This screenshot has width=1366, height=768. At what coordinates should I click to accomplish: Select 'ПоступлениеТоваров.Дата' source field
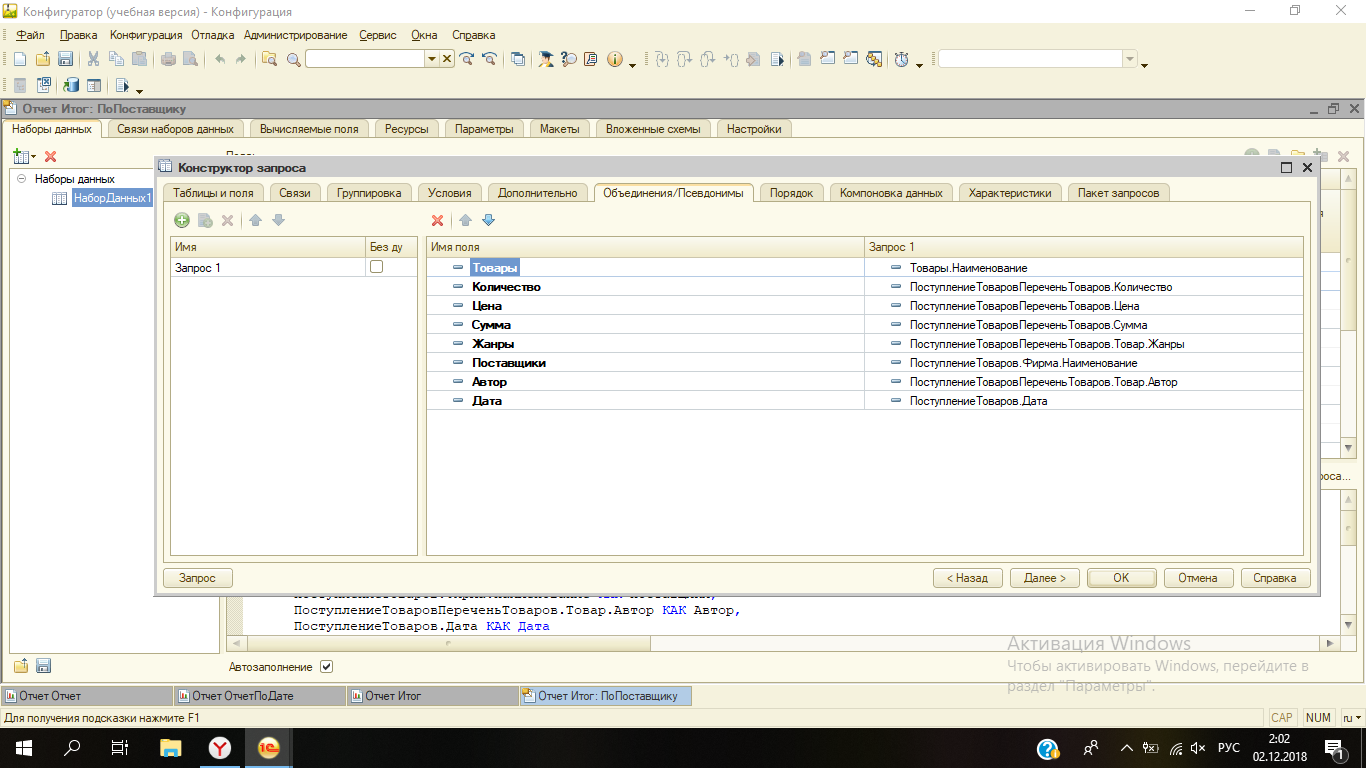(978, 401)
